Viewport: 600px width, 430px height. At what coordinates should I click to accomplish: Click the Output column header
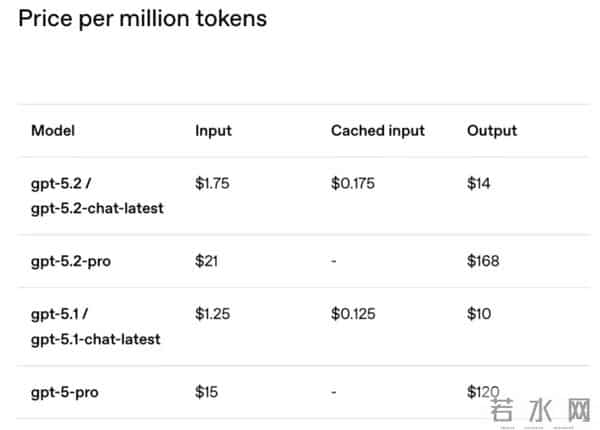(492, 131)
